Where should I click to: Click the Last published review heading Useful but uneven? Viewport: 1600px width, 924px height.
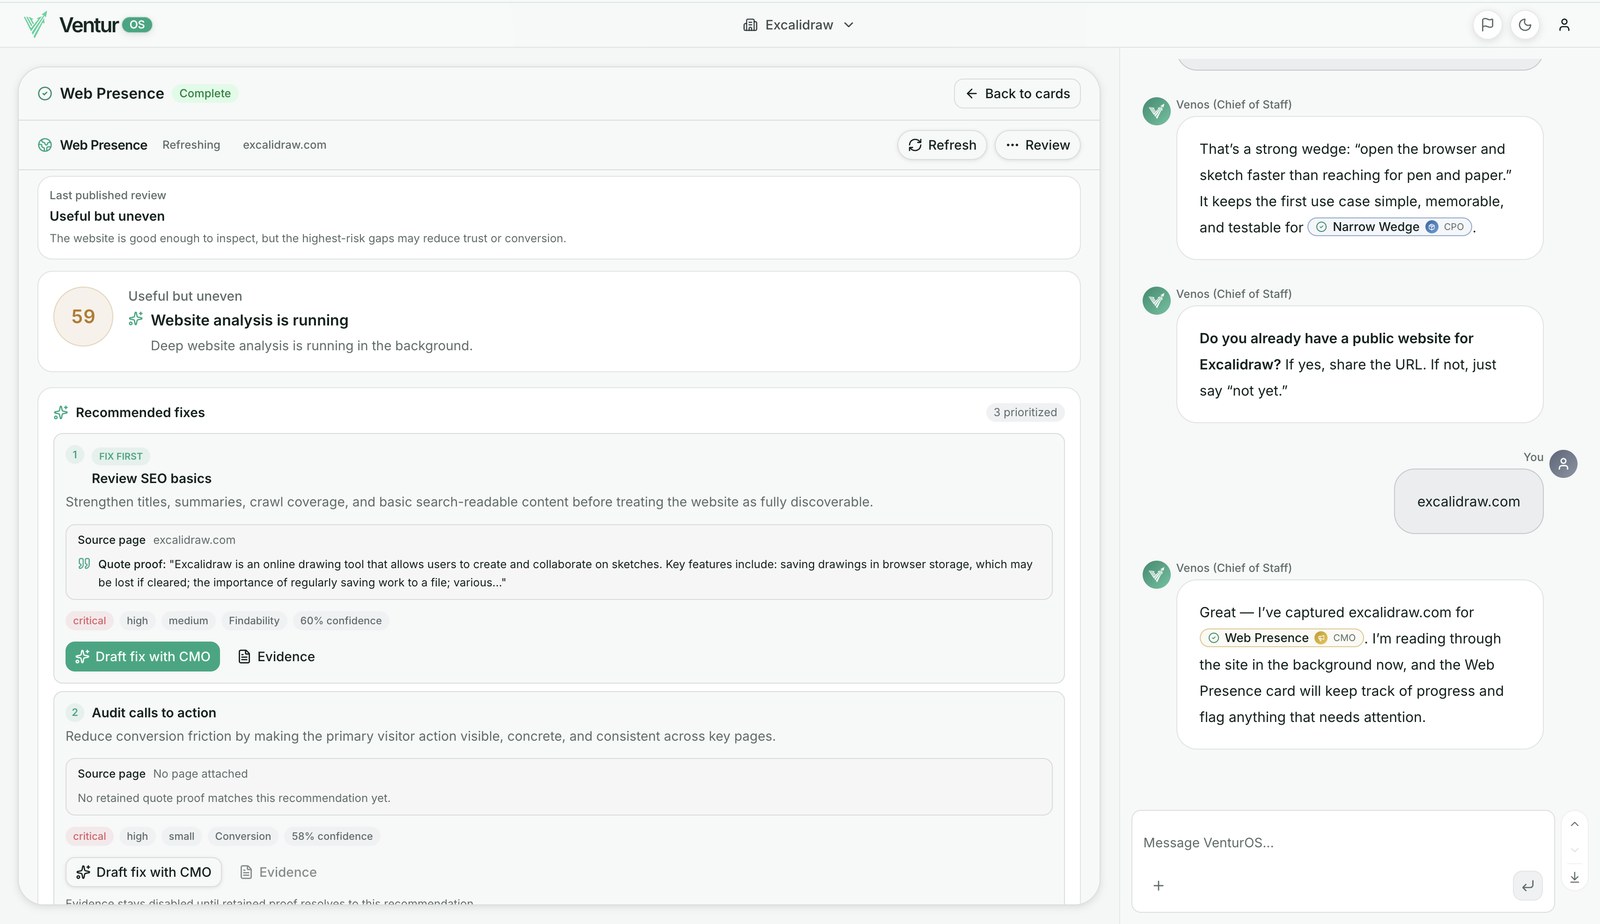tap(107, 216)
